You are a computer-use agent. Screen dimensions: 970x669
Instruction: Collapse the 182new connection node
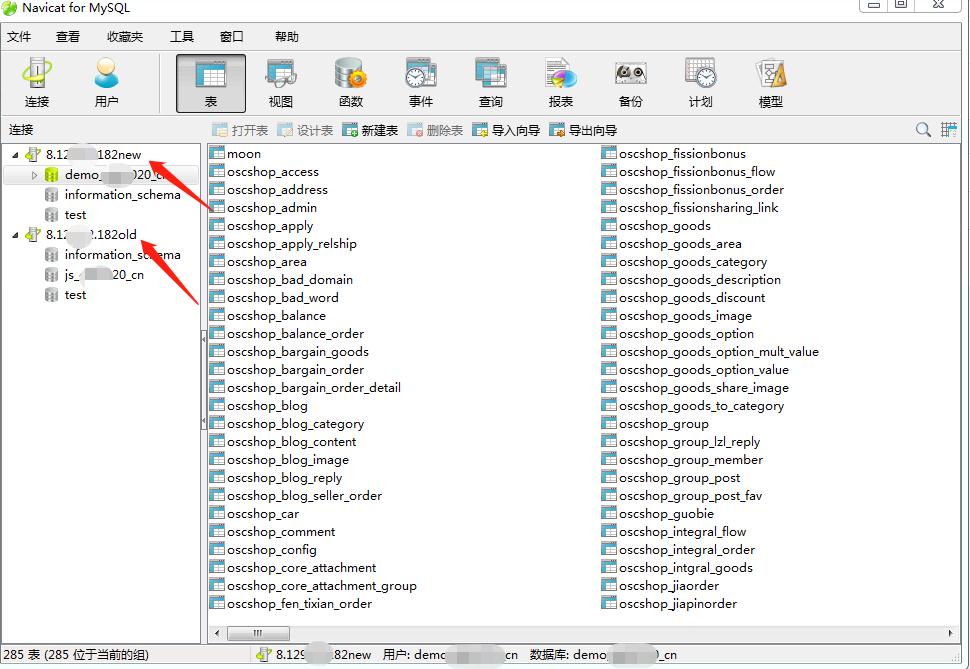pos(15,155)
